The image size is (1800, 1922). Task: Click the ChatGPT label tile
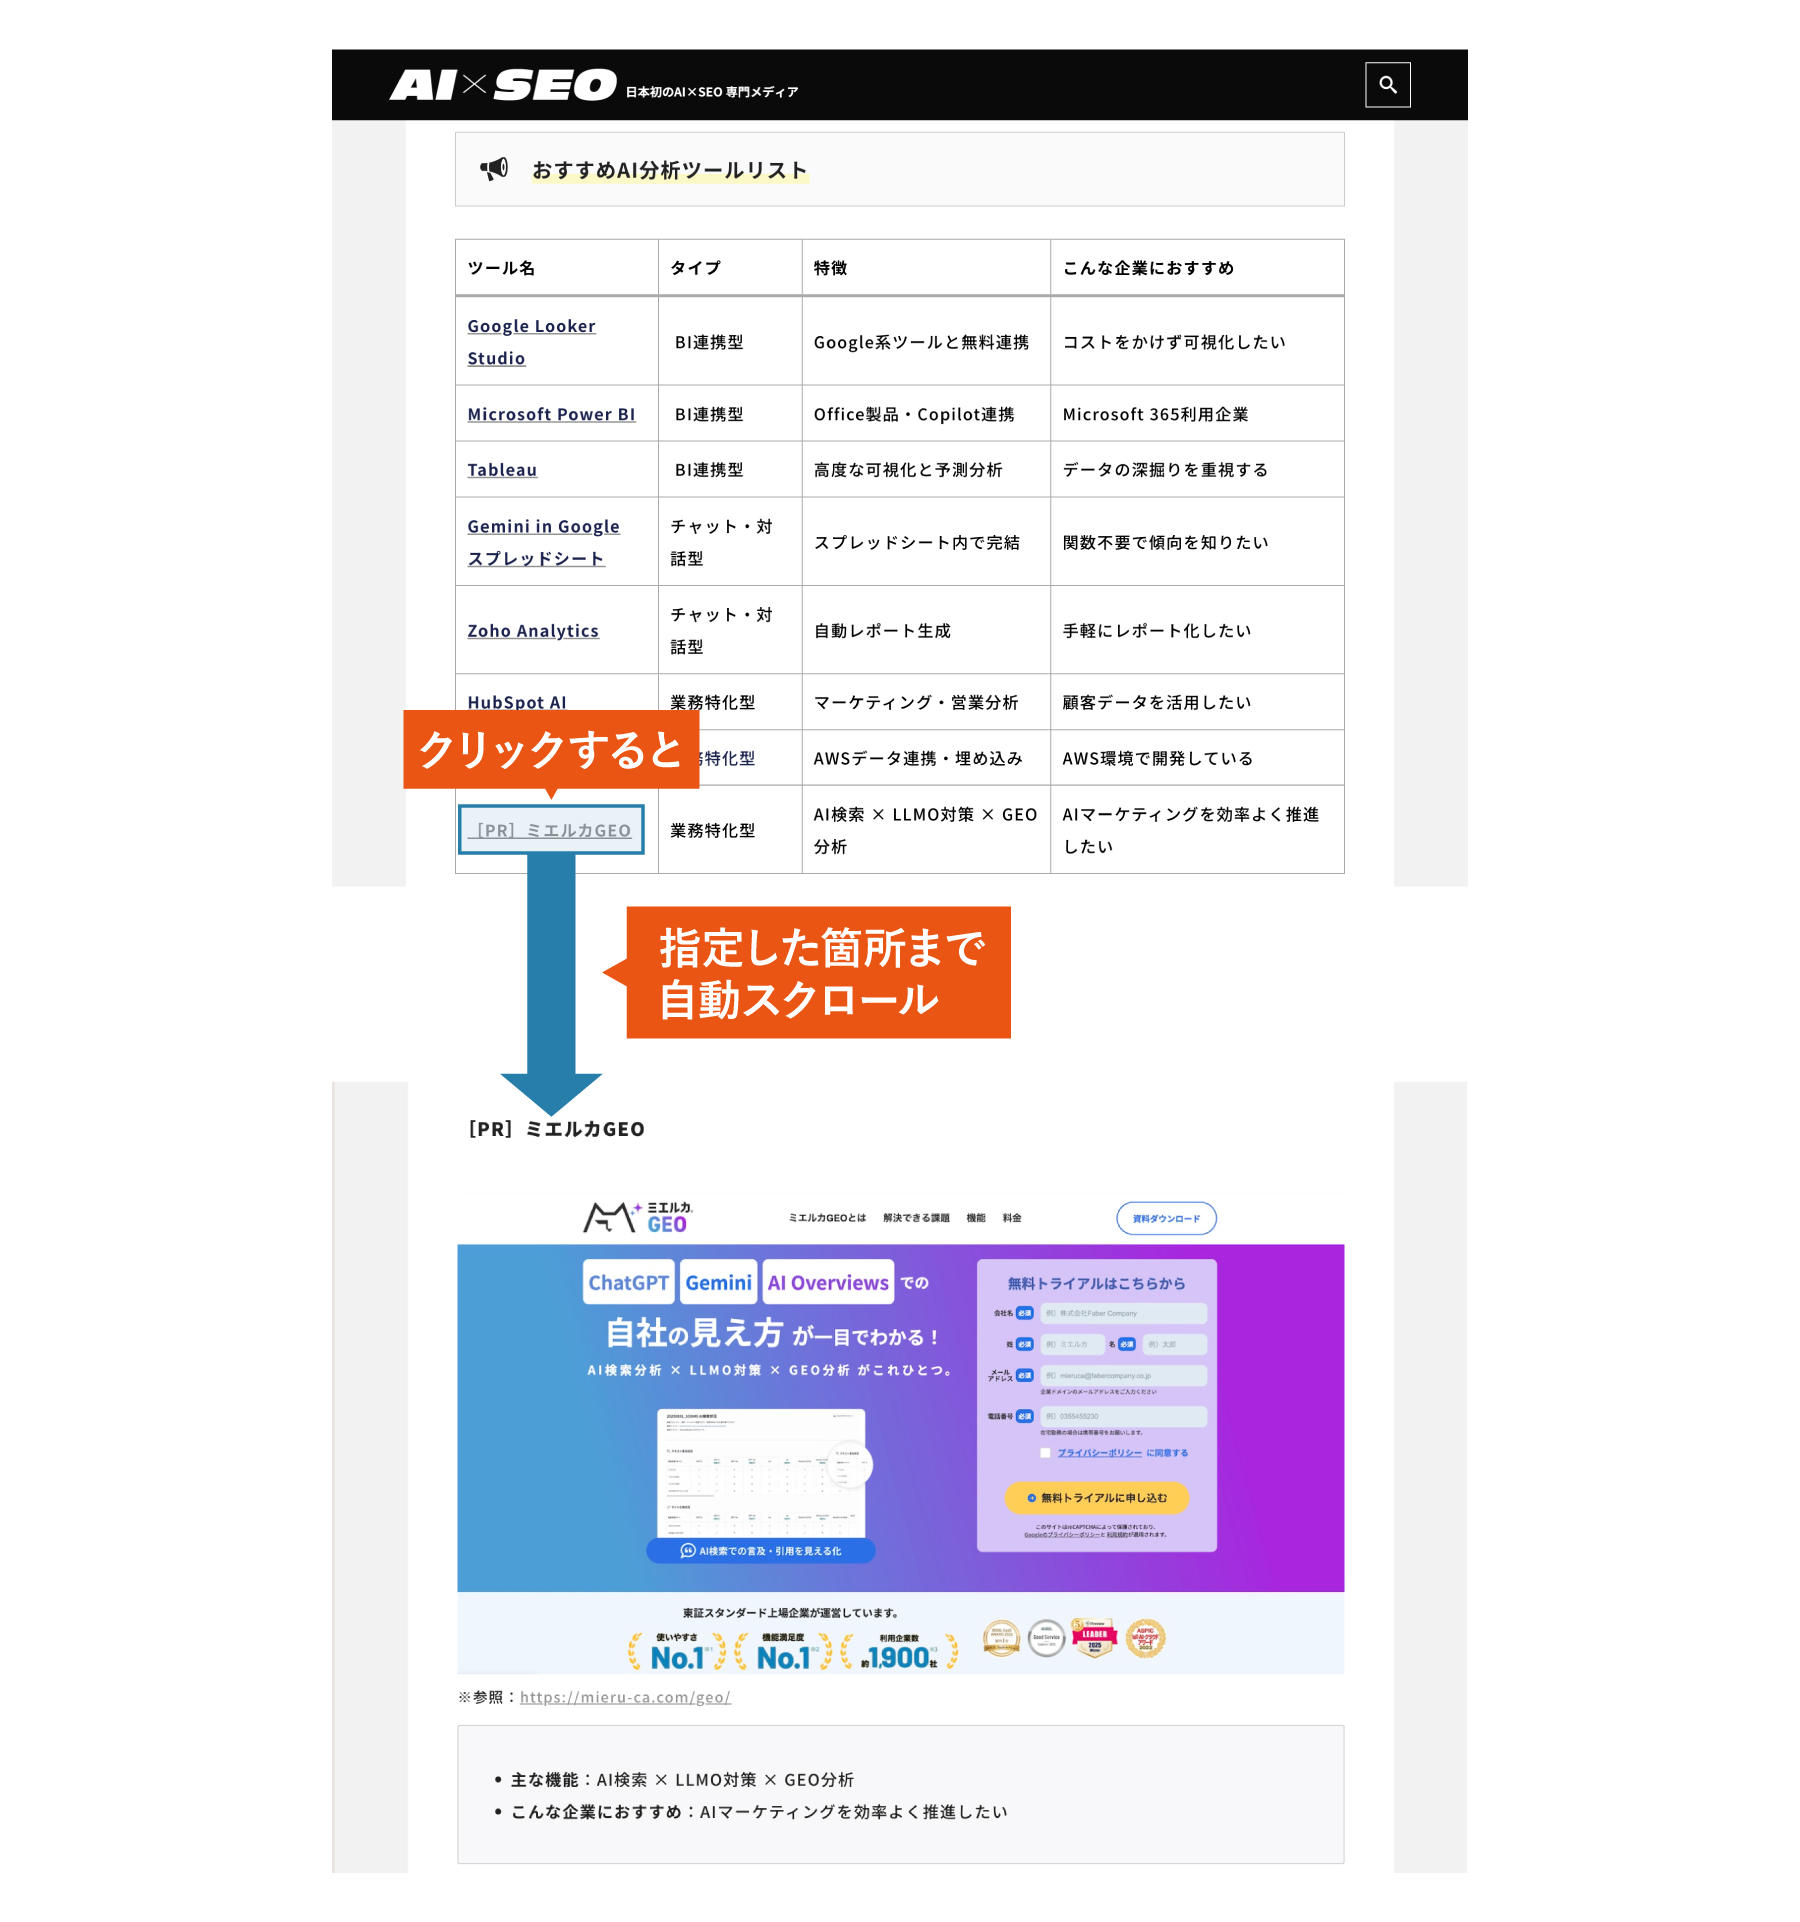(628, 1283)
